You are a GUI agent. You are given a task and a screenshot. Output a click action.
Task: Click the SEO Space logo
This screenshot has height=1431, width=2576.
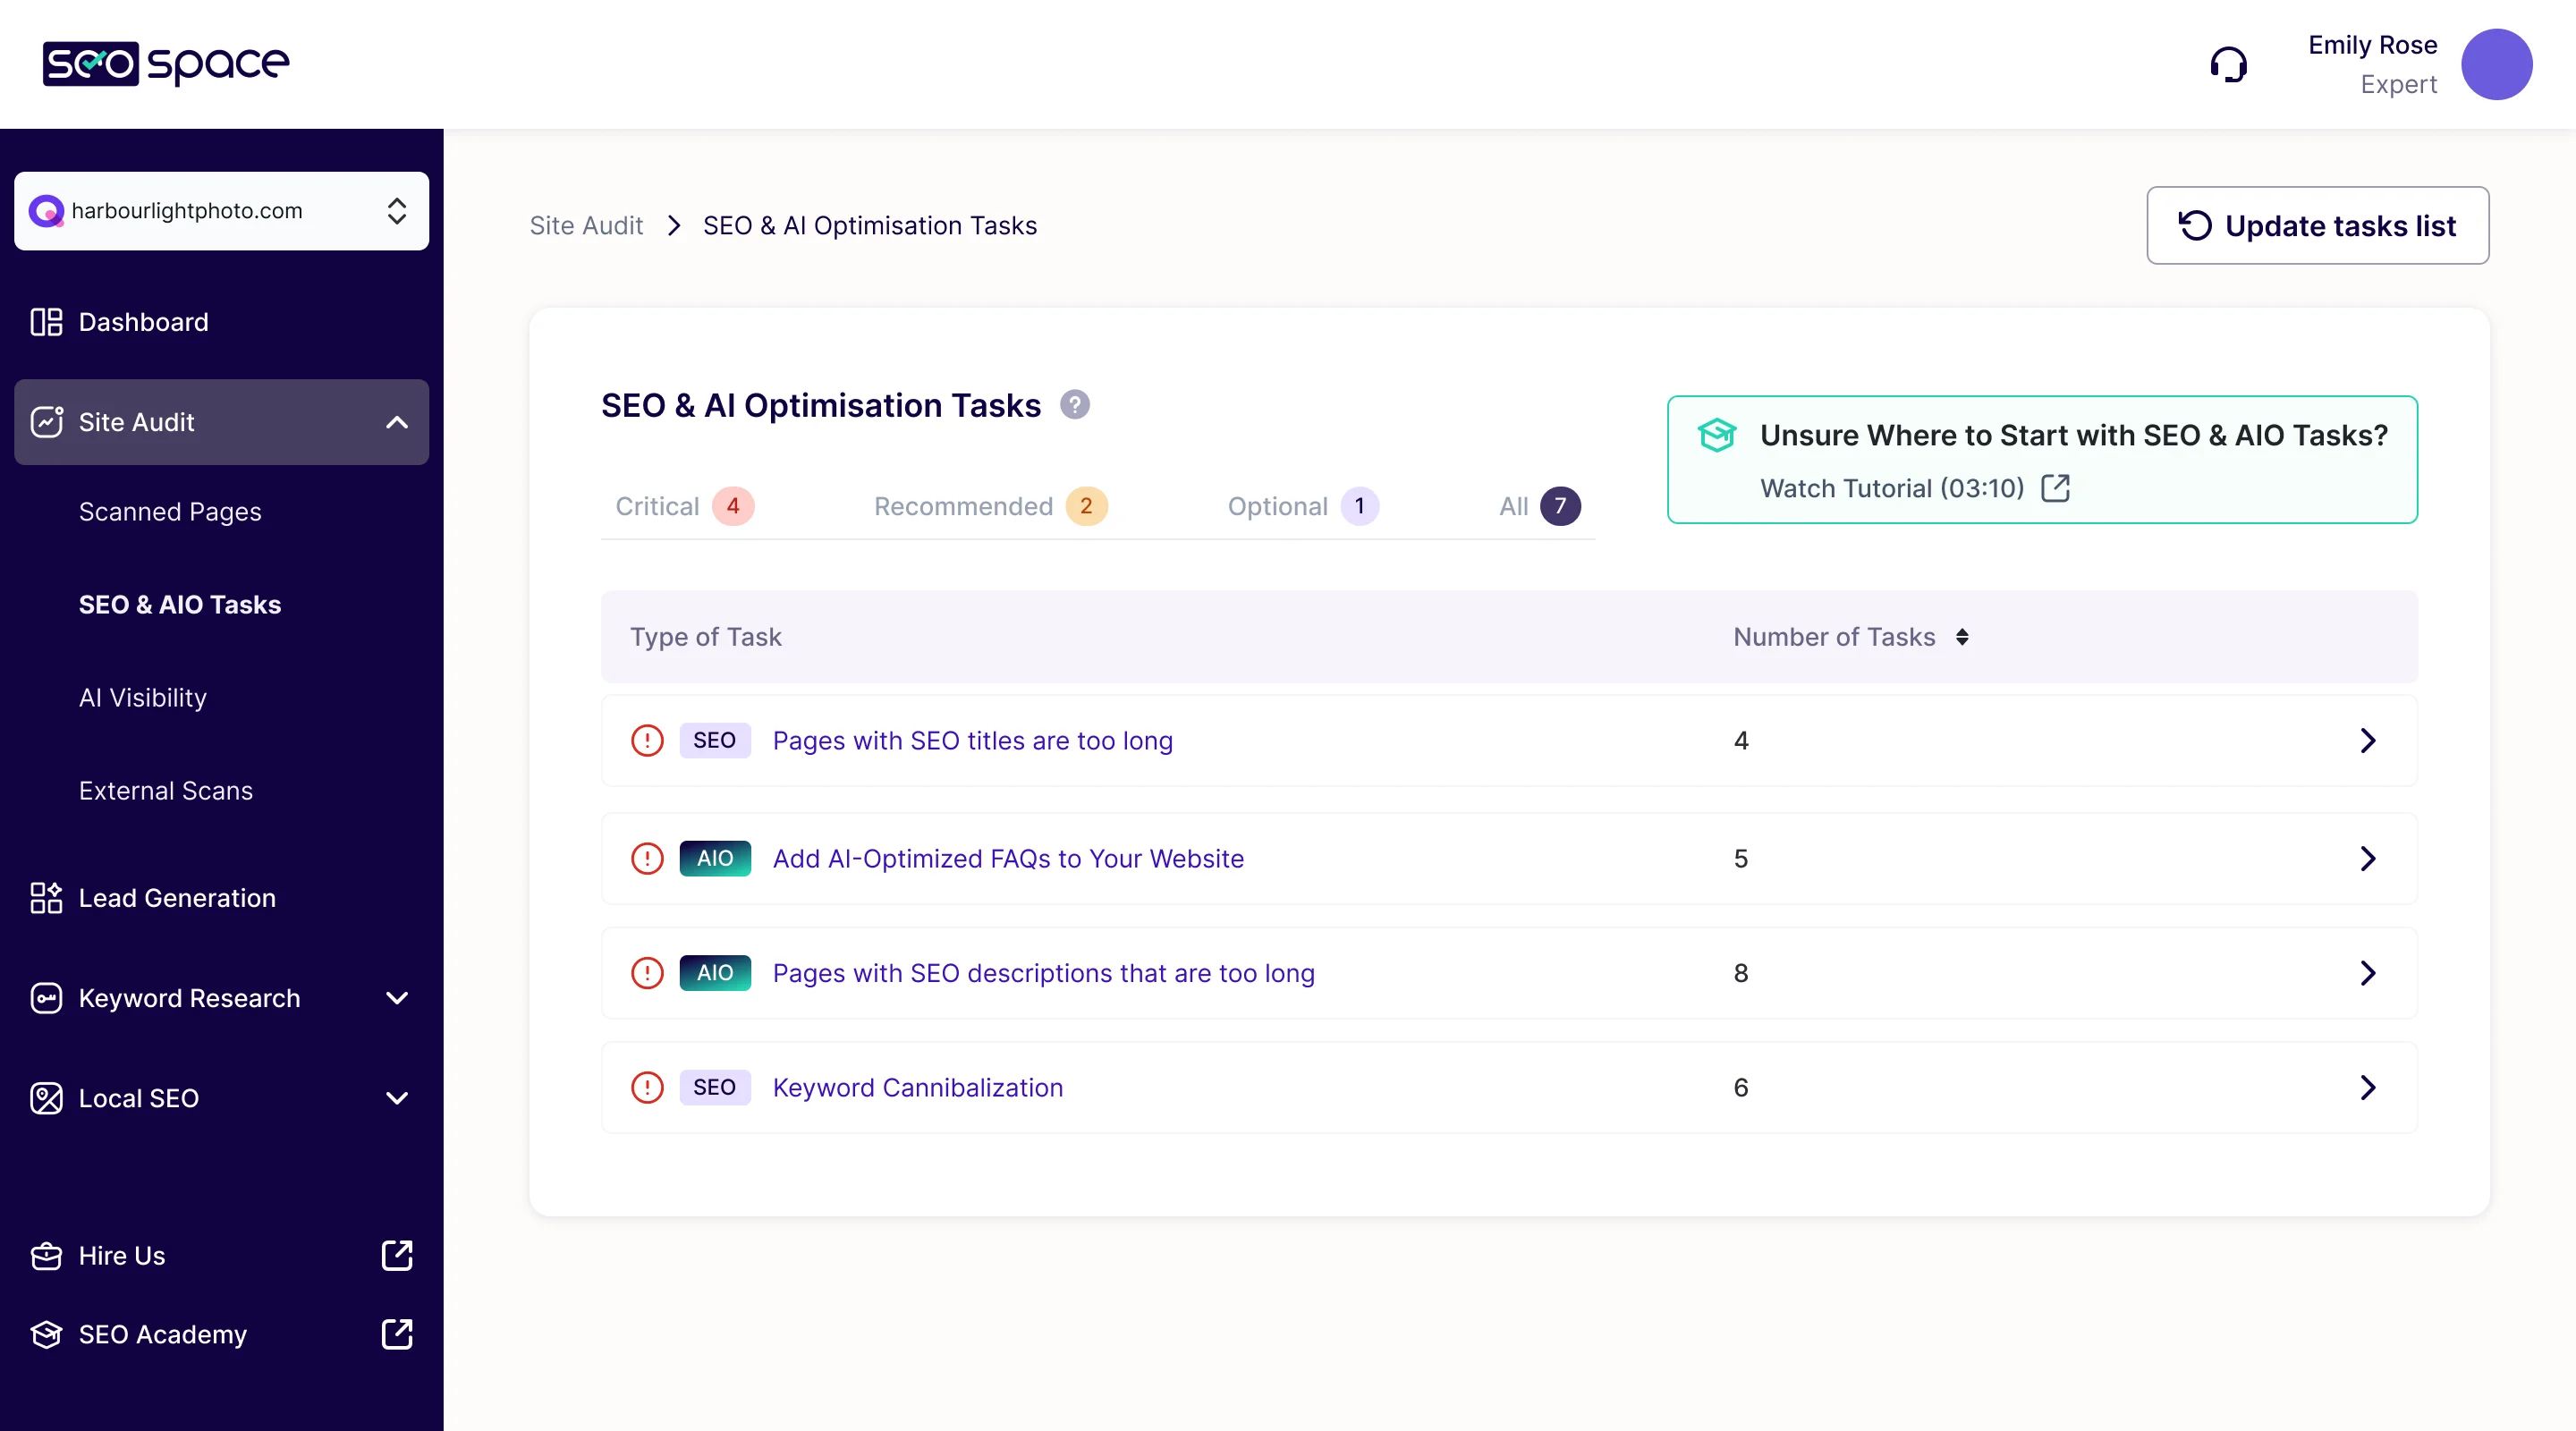click(166, 64)
